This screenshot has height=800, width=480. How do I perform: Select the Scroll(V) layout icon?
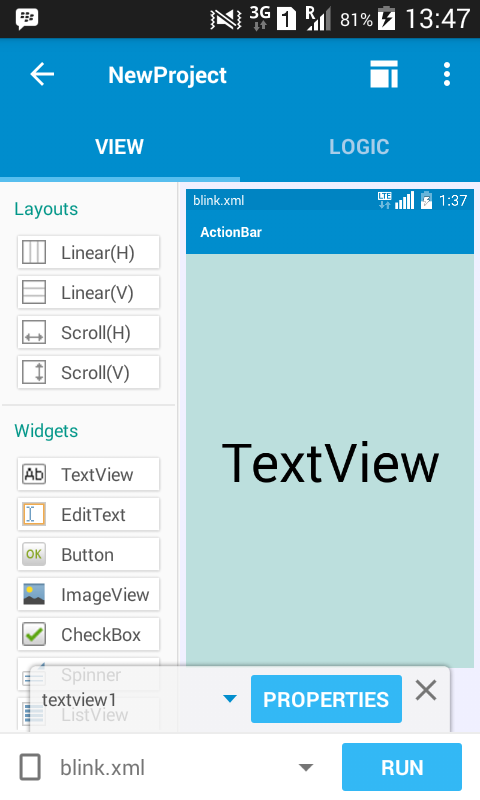click(x=34, y=372)
